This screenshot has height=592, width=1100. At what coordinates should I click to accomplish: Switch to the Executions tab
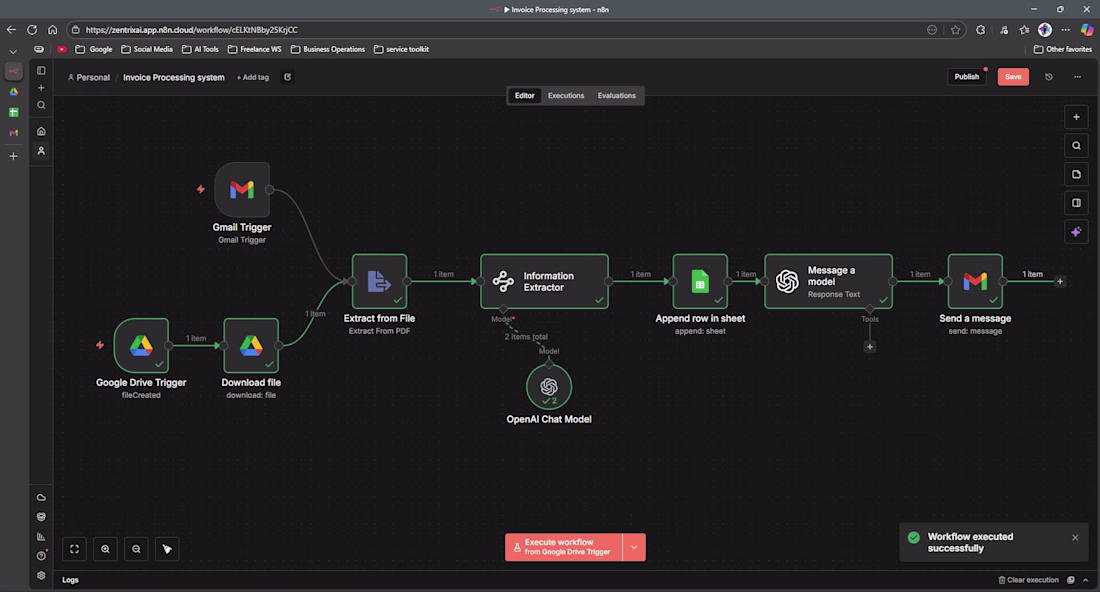566,96
